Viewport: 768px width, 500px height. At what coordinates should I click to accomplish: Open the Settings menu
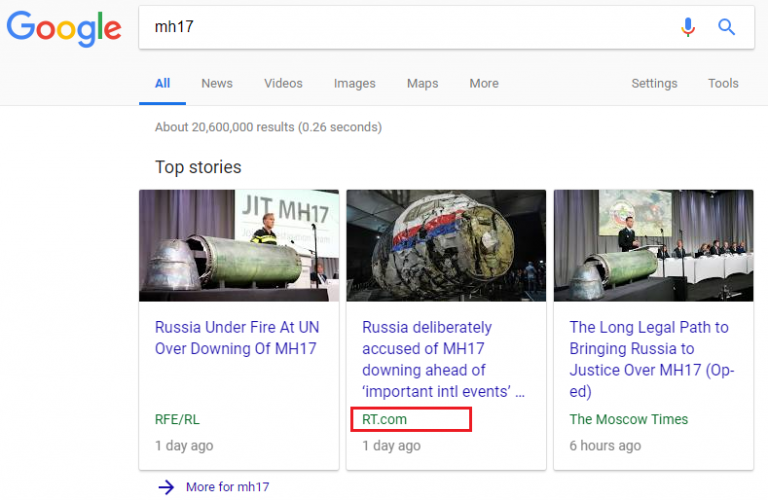[x=654, y=84]
